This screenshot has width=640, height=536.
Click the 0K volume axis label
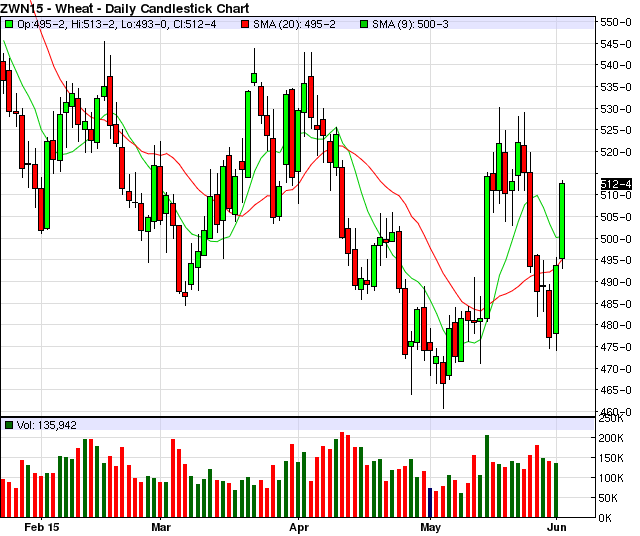pos(605,518)
